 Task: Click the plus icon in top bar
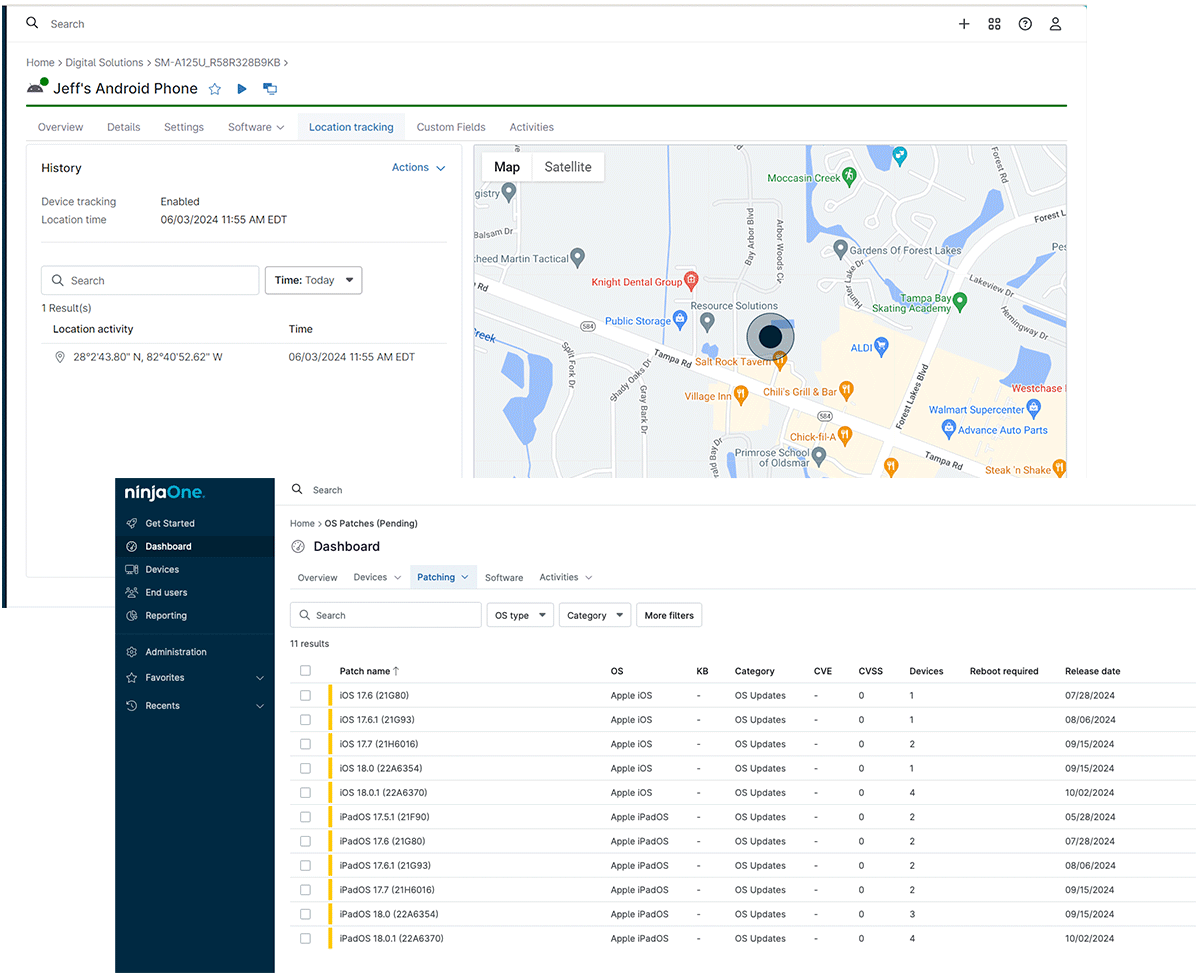click(964, 24)
